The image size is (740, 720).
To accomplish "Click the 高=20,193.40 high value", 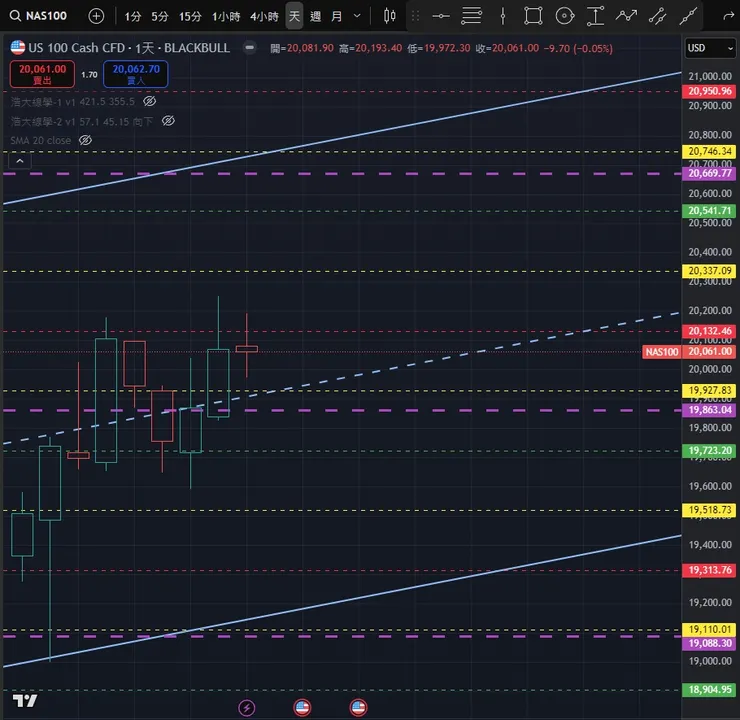I will coord(370,48).
